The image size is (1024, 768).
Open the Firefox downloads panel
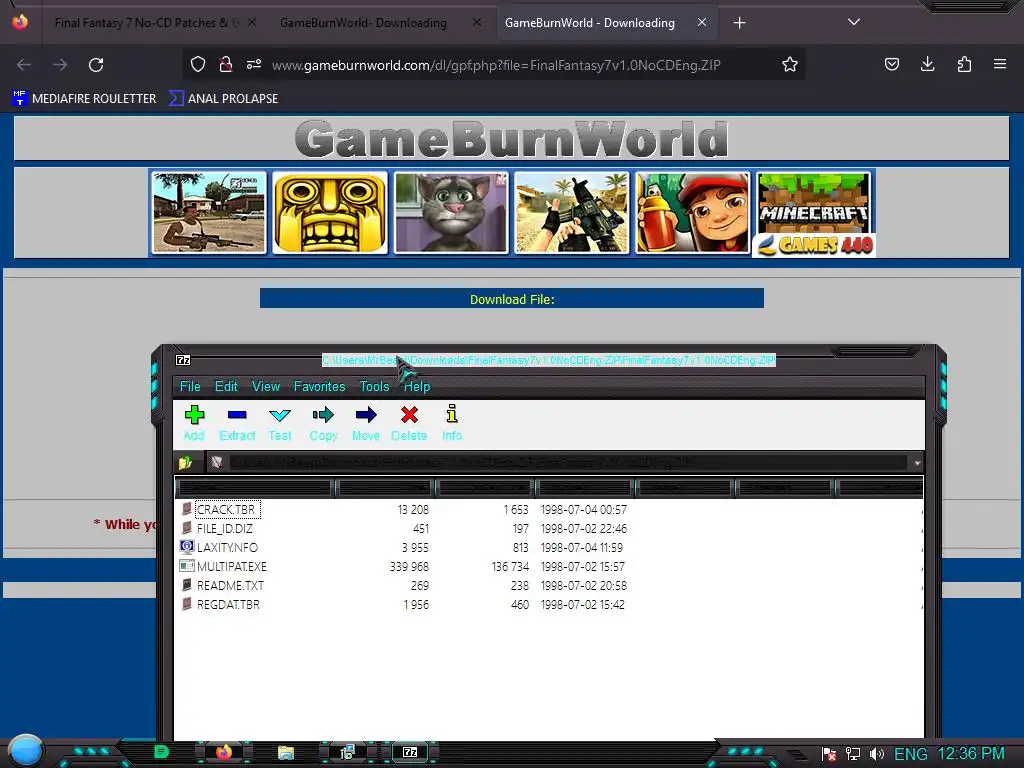[927, 65]
